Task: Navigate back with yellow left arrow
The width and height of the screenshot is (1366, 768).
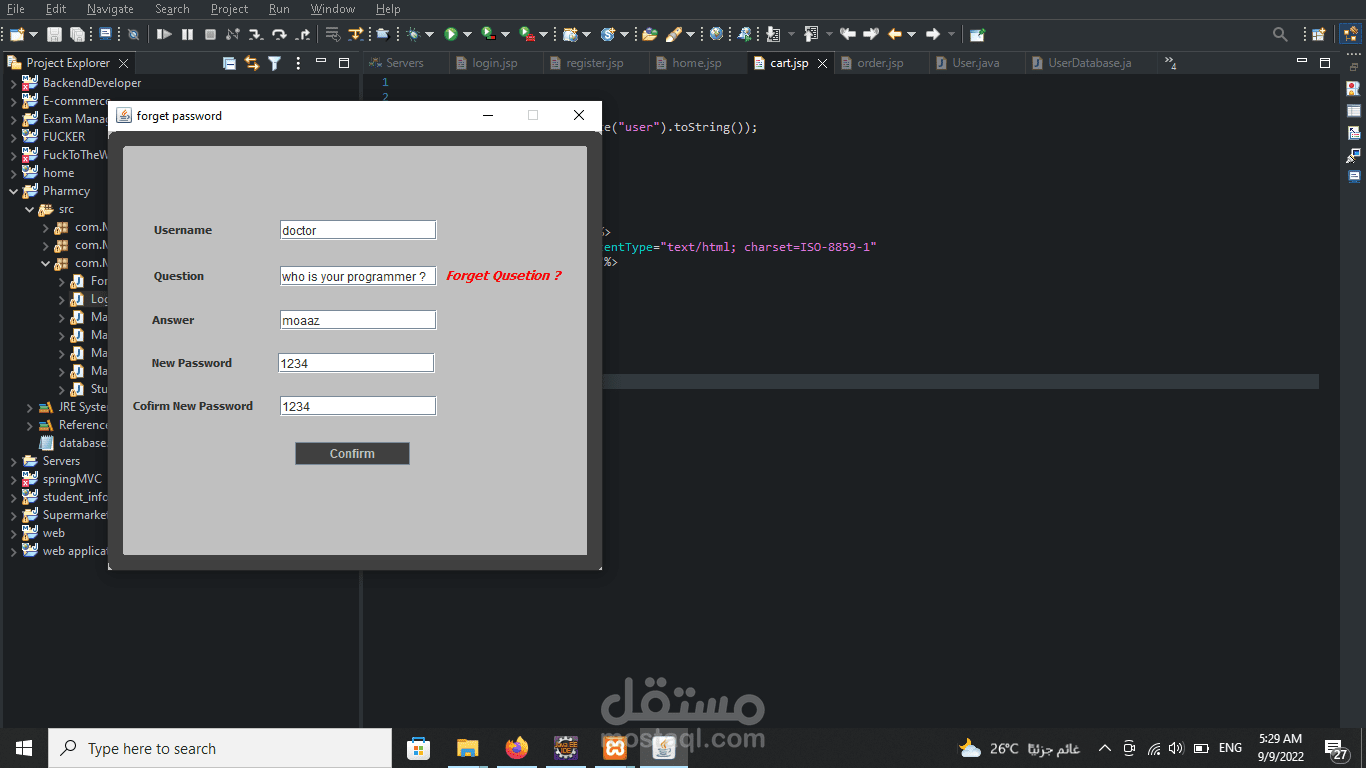Action: point(895,34)
